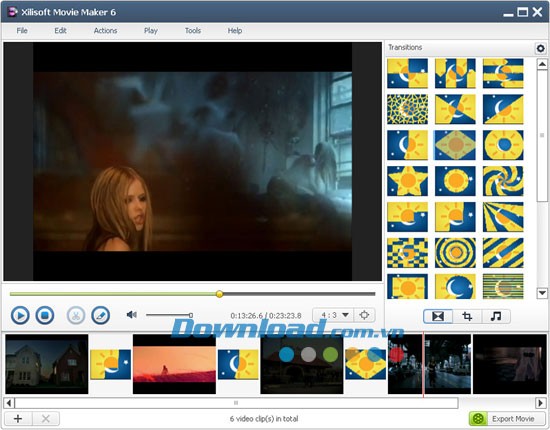Play the movie preview

point(20,315)
